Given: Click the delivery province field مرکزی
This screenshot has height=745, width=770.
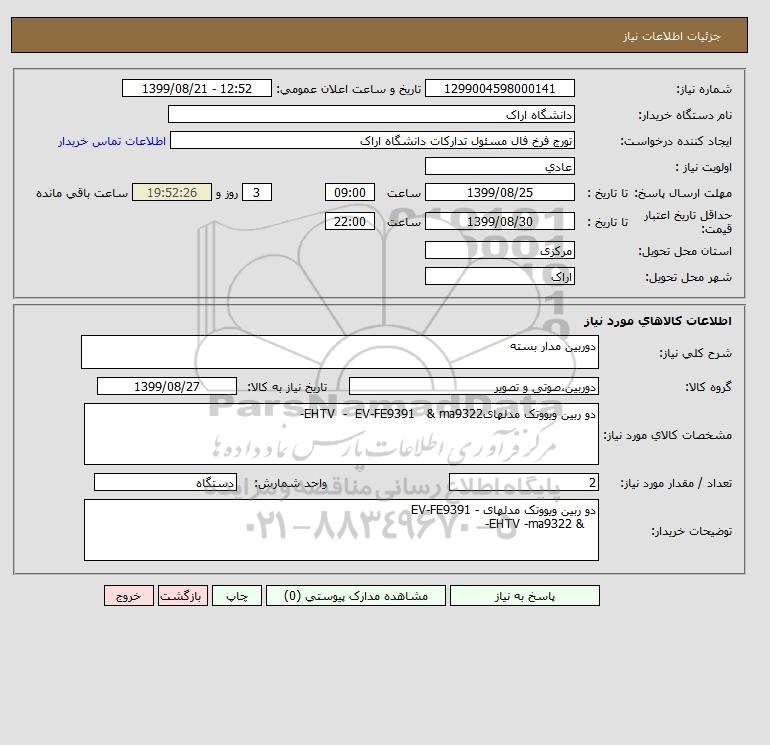Looking at the screenshot, I should [x=499, y=250].
